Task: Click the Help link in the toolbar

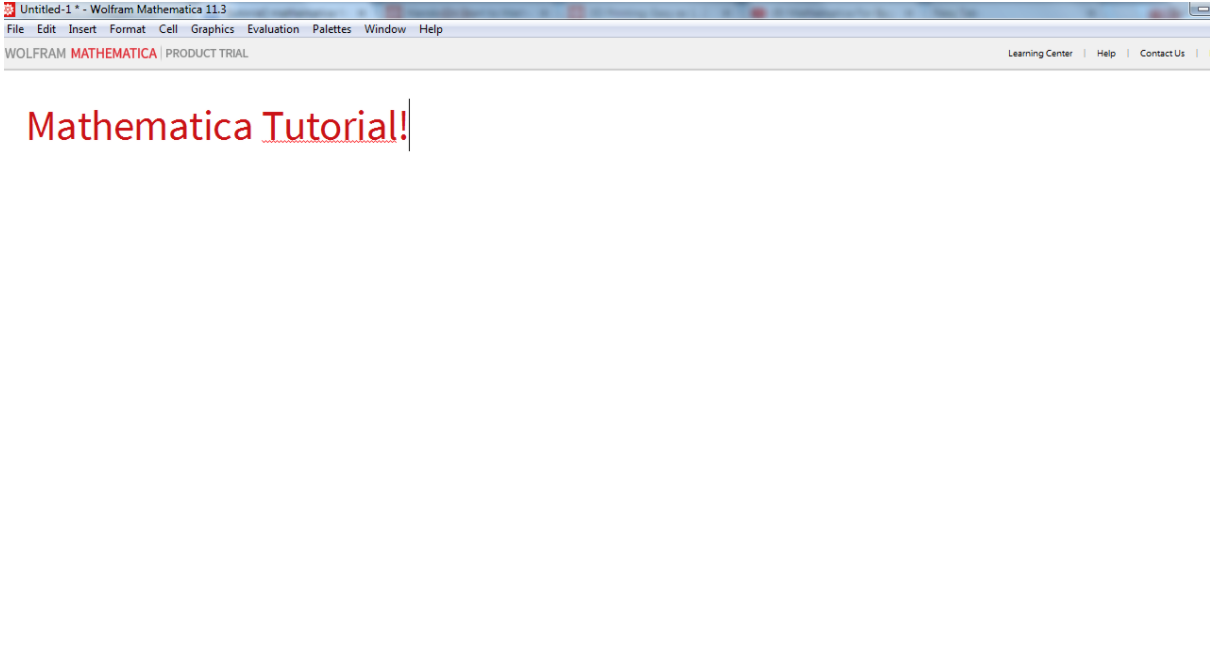Action: (x=1106, y=54)
